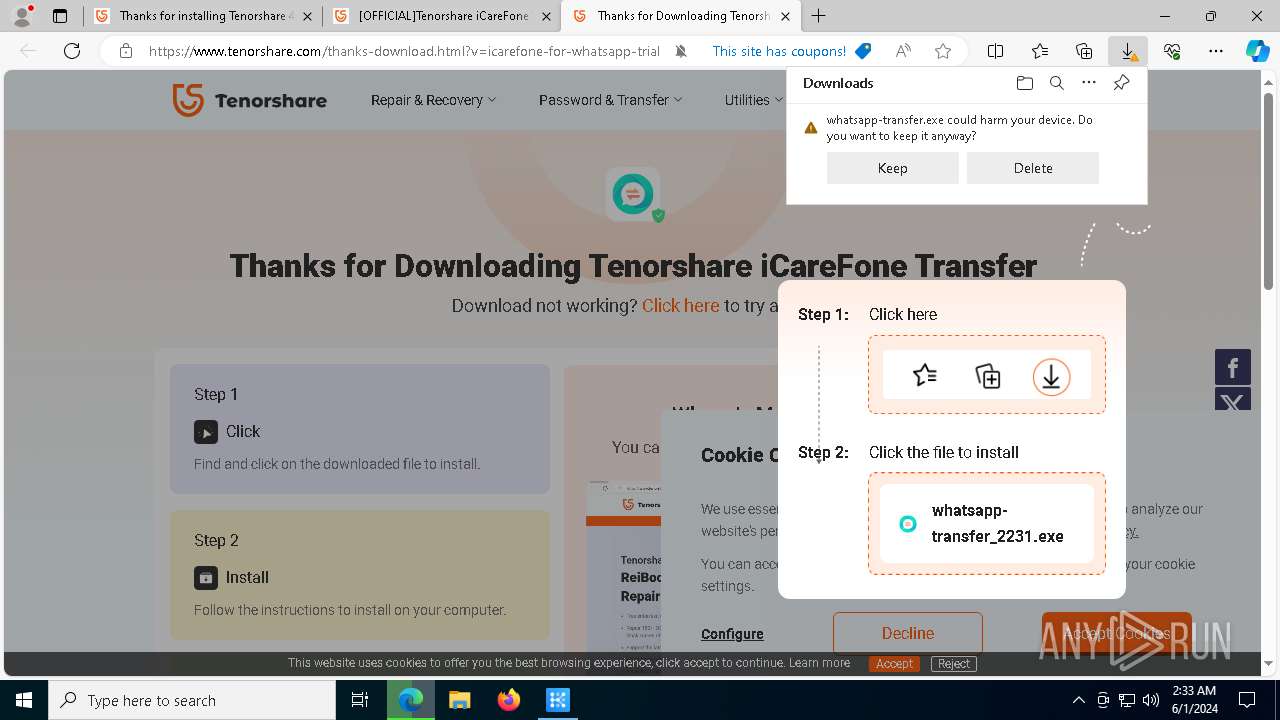This screenshot has height=720, width=1280.
Task: Switch to Thanks for installing Tenorshare tab
Action: pos(203,16)
